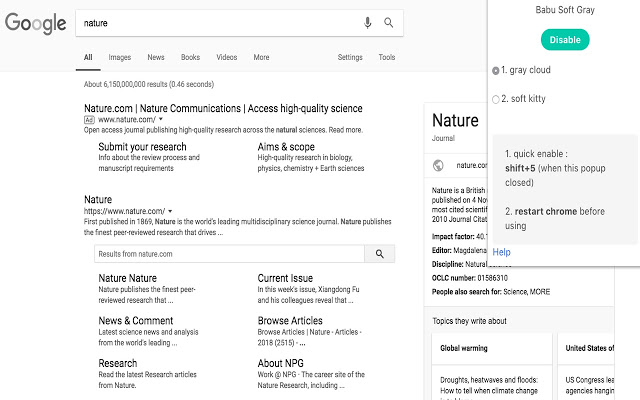
Task: Expand dropdown arrow next to https://www.nature.com/
Action: 170,211
